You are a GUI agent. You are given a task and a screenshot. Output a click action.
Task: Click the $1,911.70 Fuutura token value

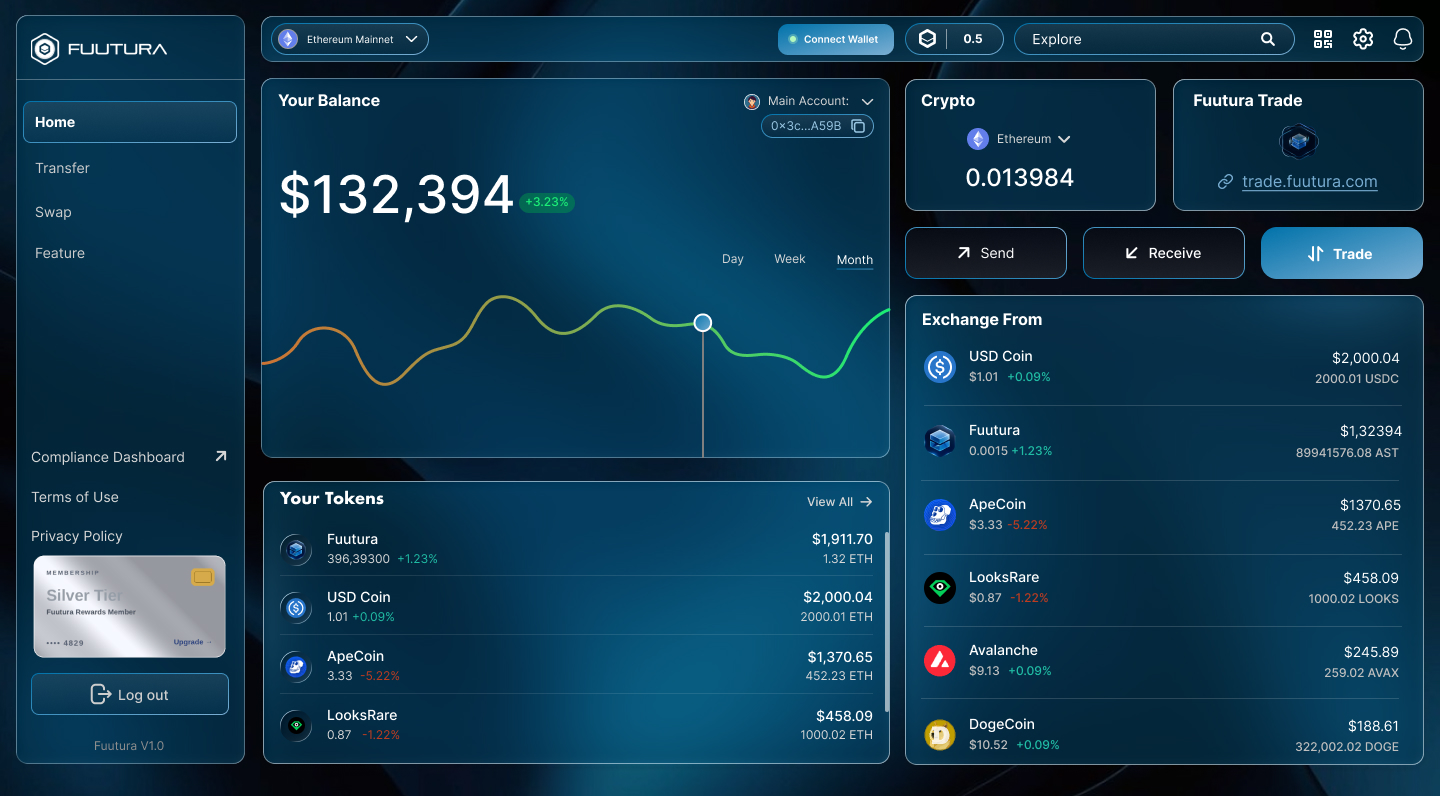[x=842, y=539]
